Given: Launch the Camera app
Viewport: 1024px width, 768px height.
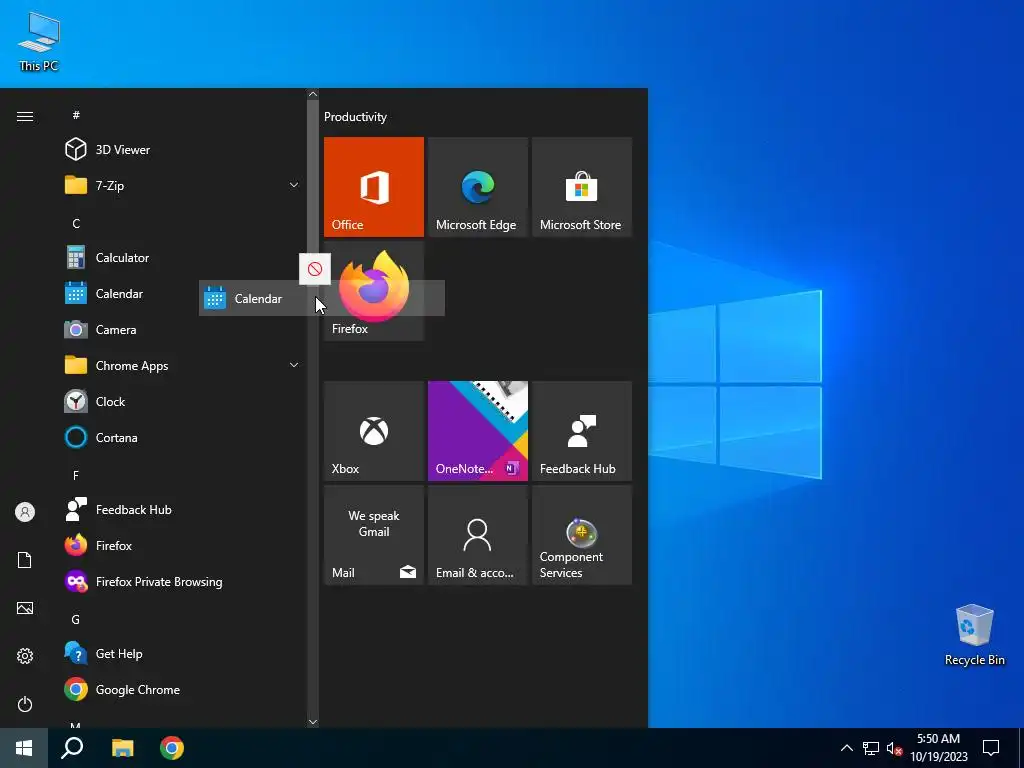Looking at the screenshot, I should tap(181, 330).
